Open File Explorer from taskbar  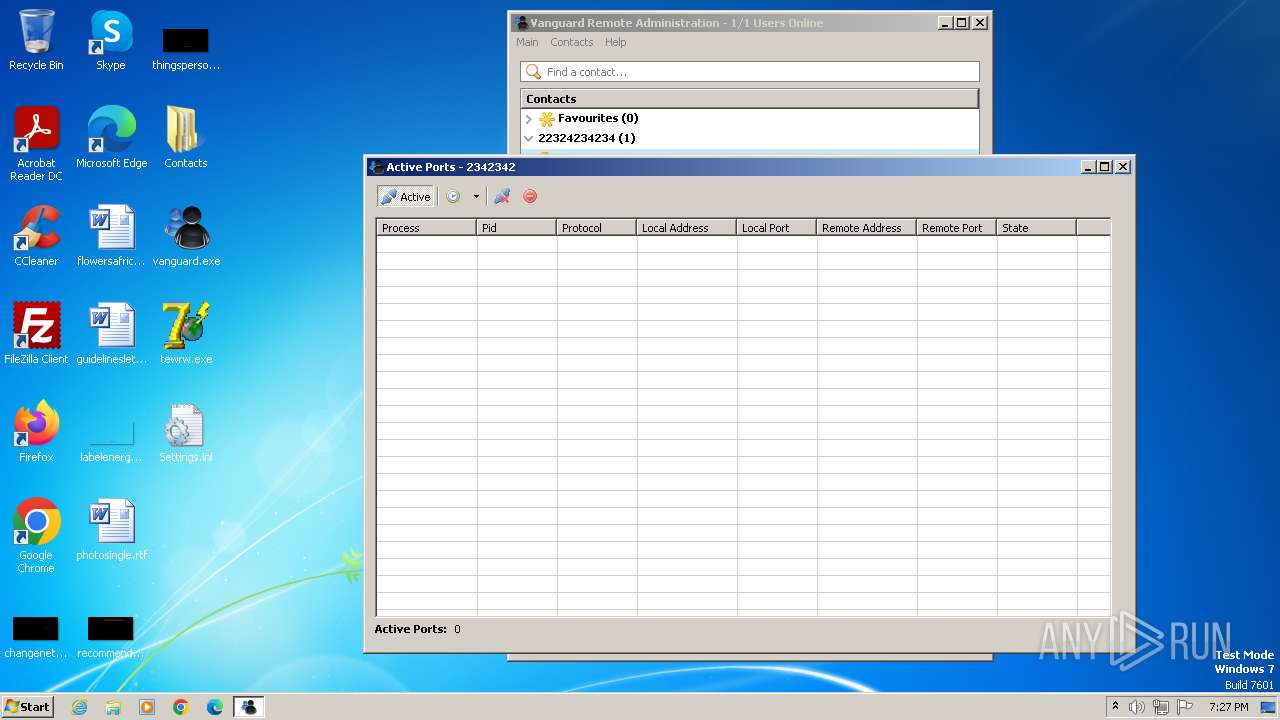(x=113, y=707)
